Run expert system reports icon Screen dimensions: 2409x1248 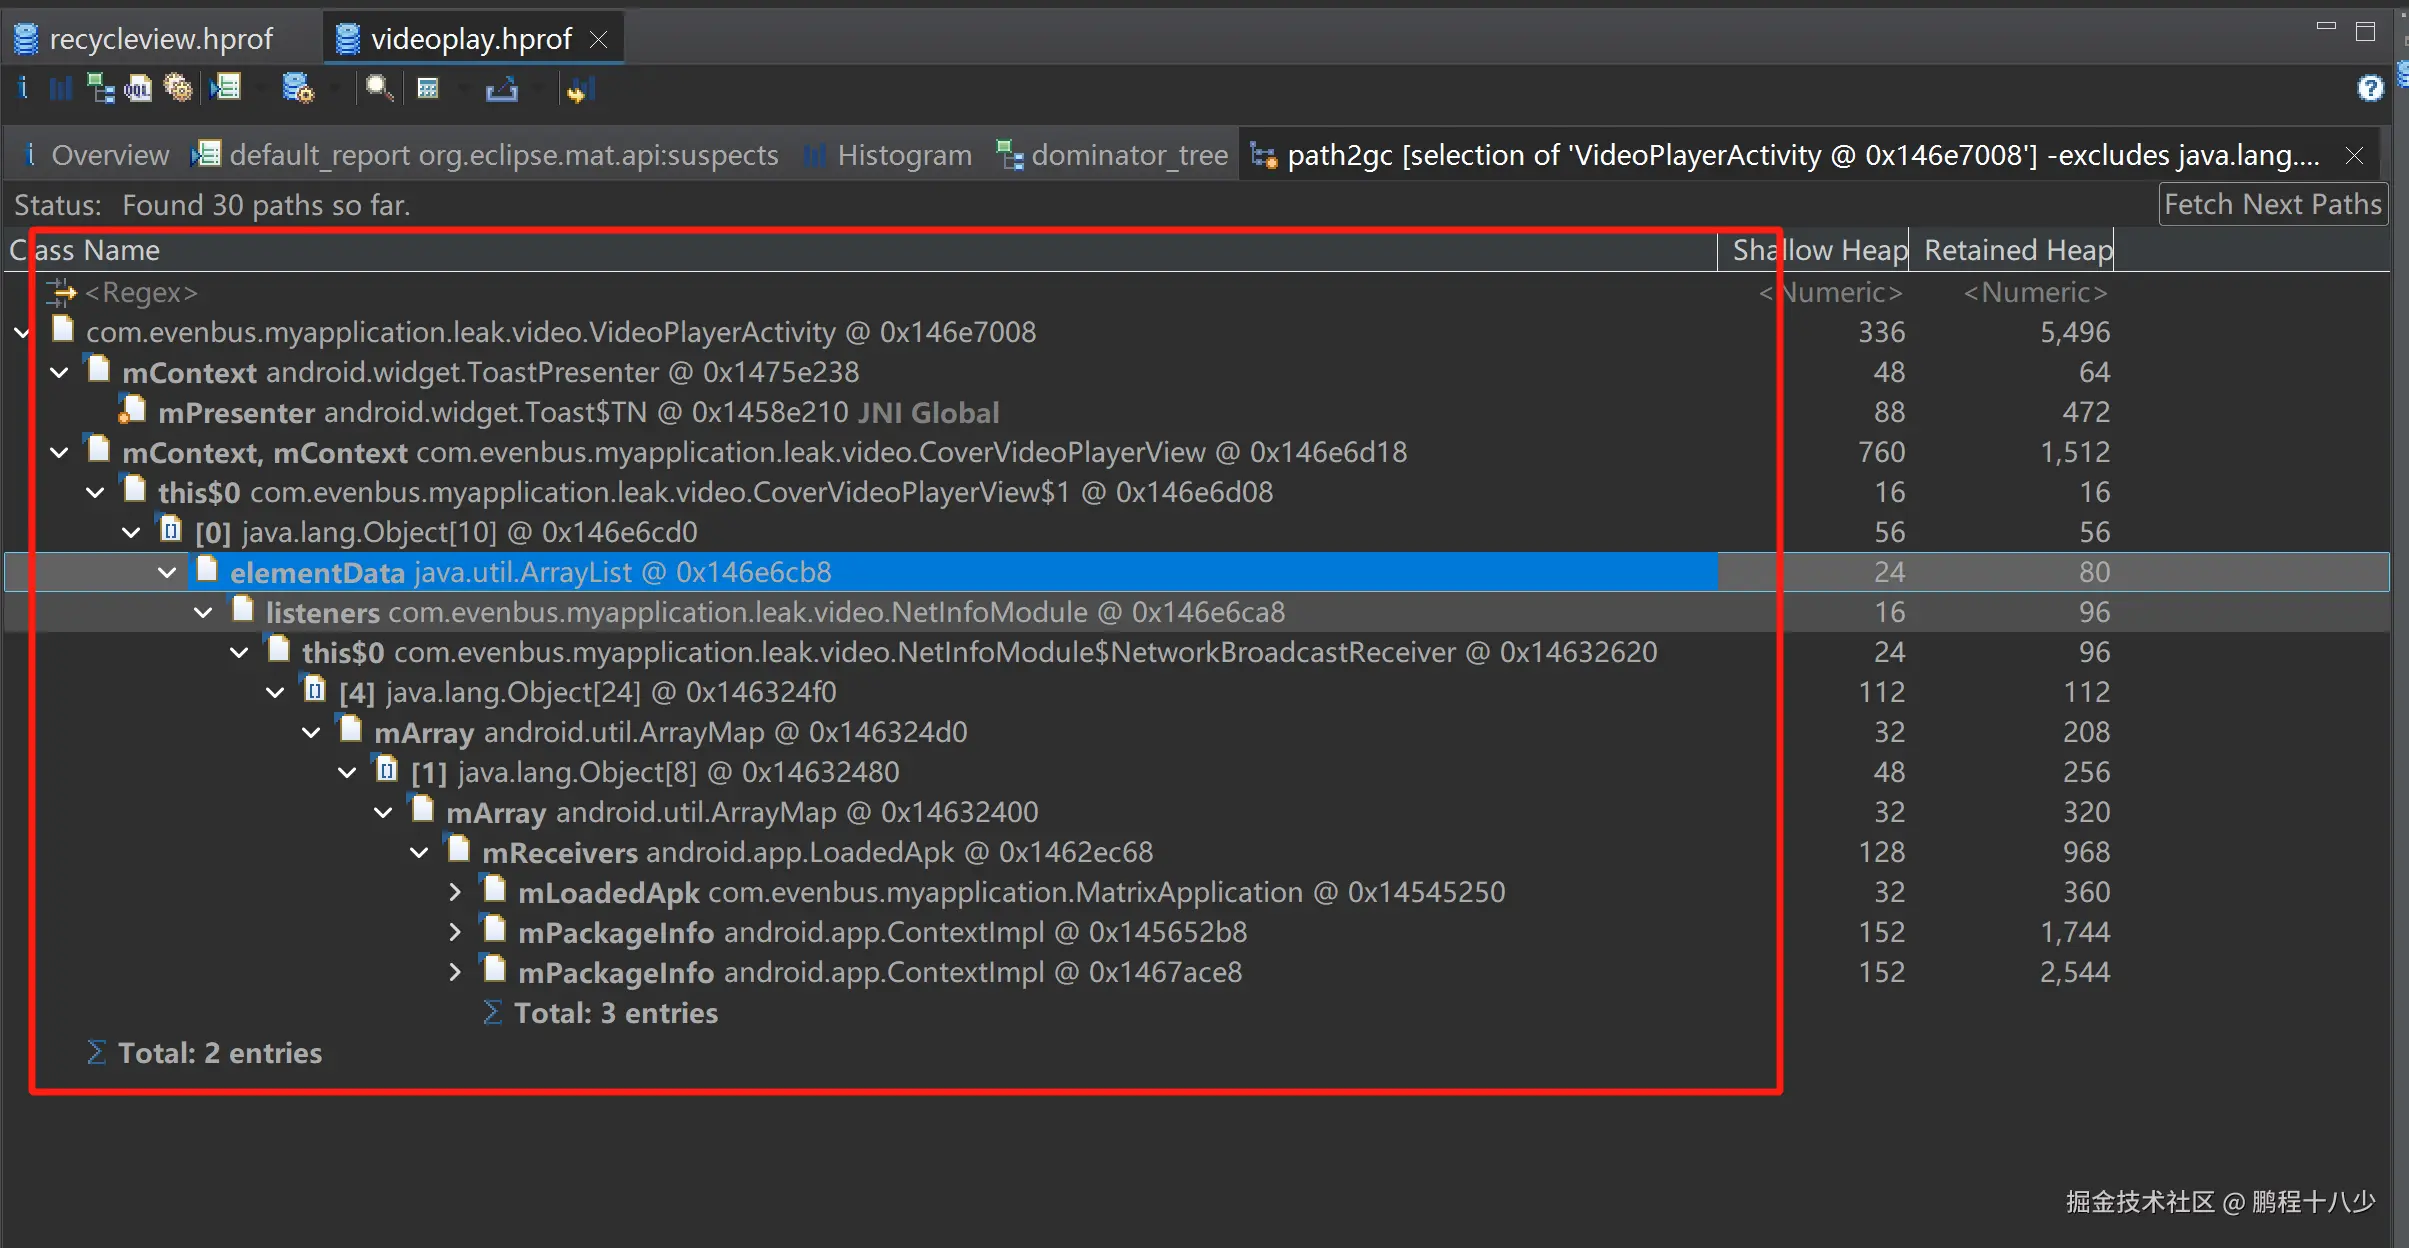227,89
